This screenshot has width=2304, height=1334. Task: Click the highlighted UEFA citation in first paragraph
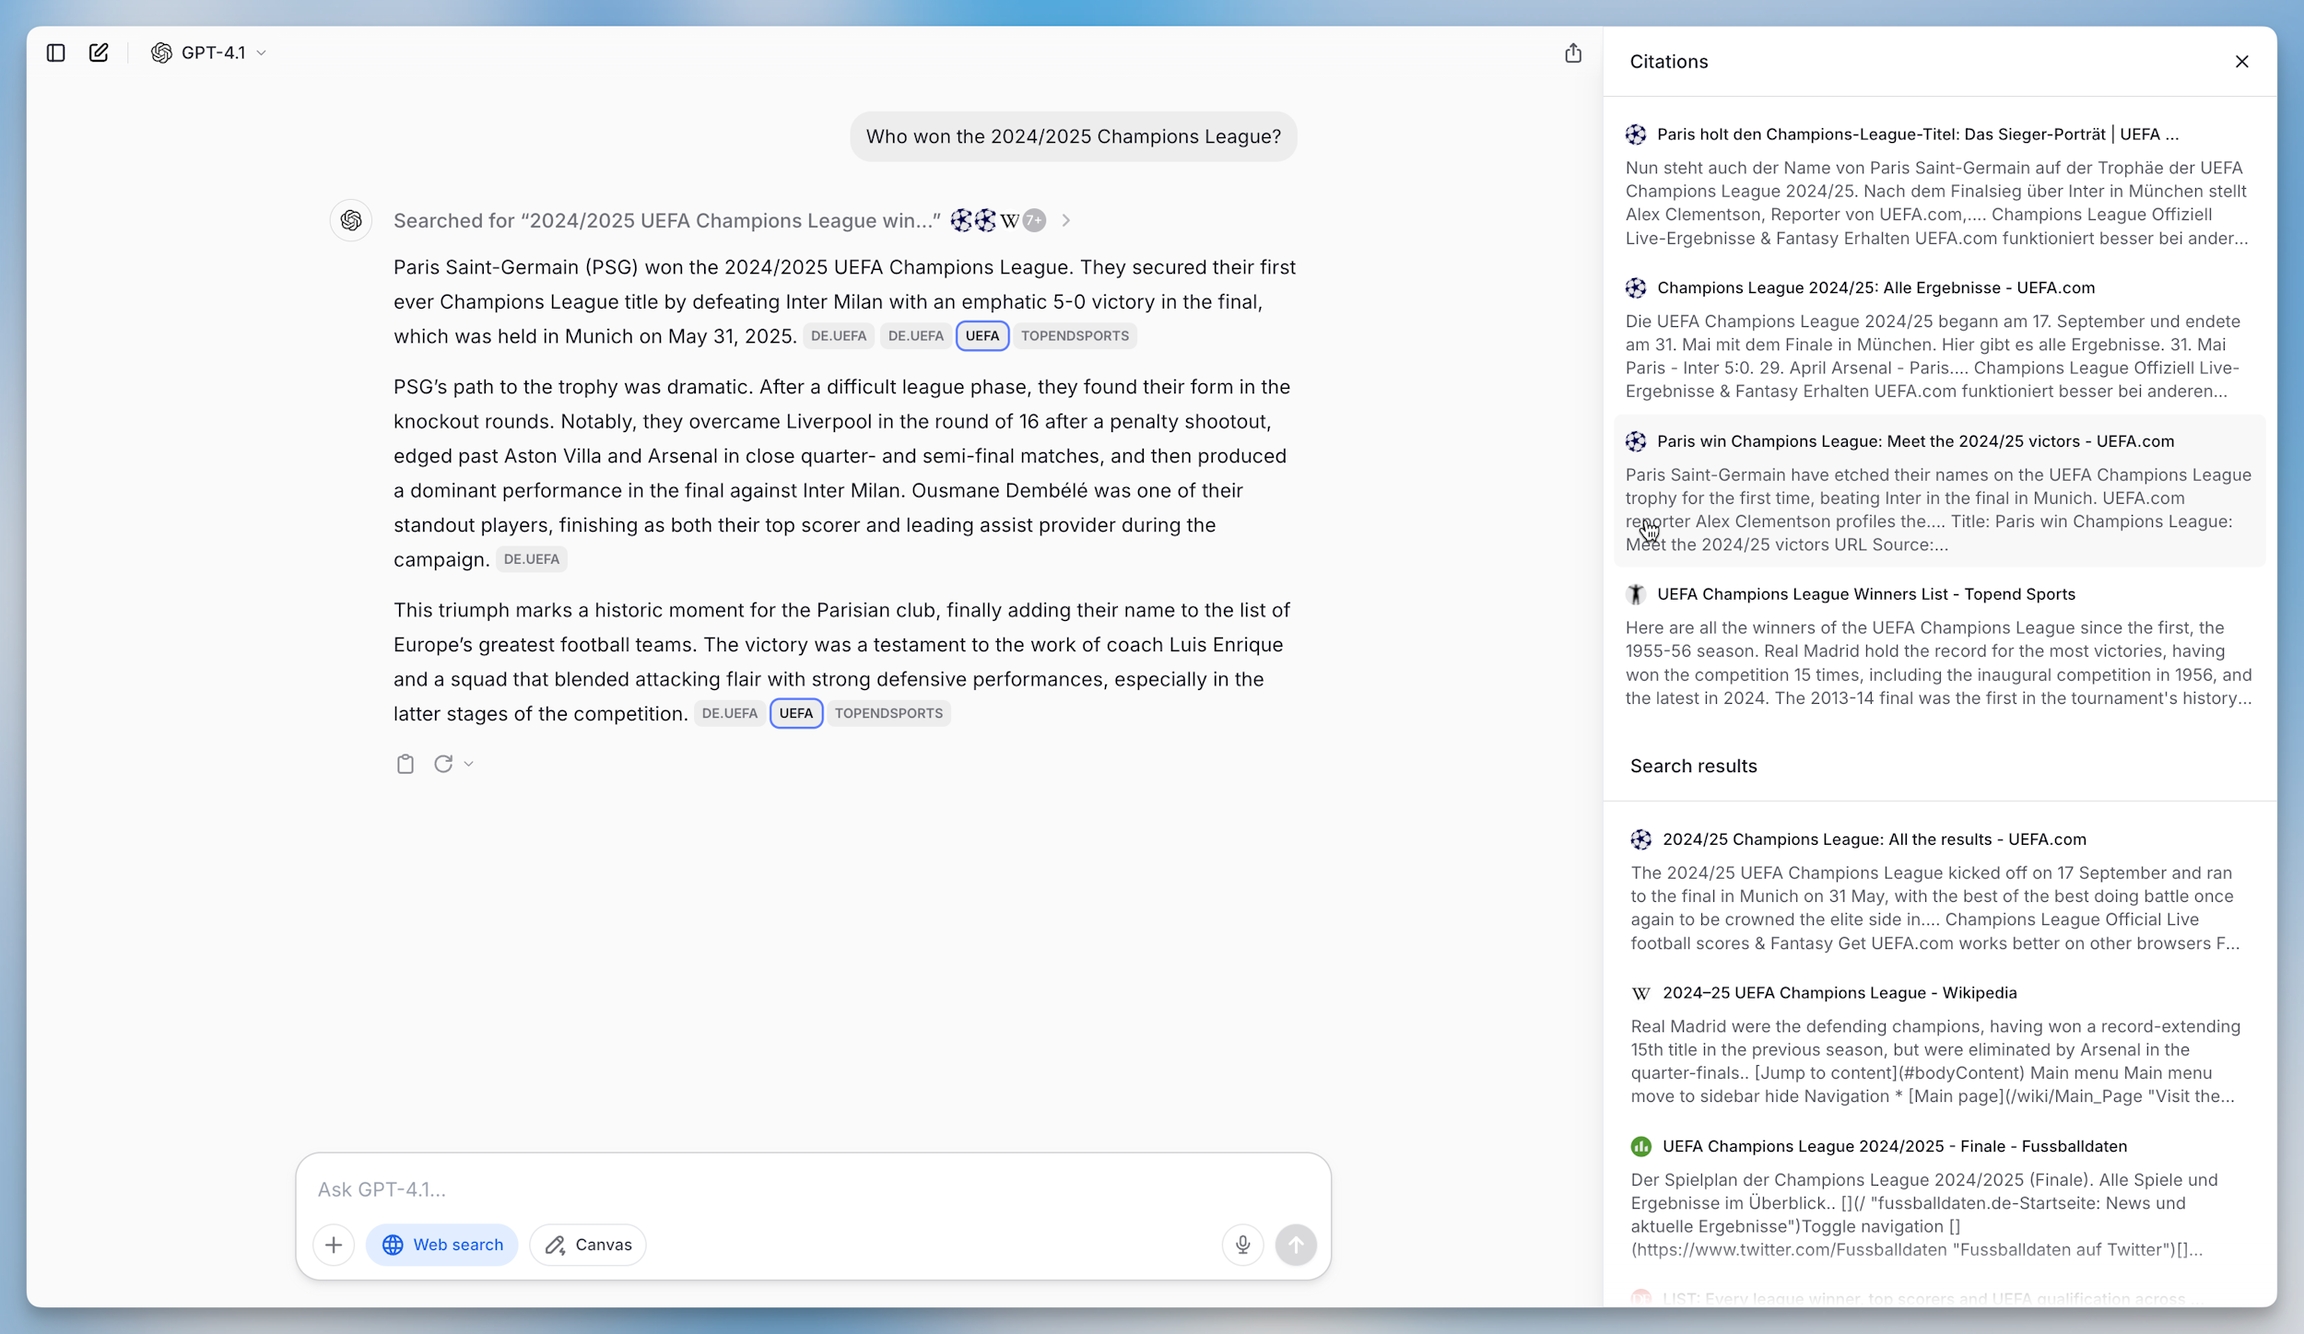pos(982,336)
